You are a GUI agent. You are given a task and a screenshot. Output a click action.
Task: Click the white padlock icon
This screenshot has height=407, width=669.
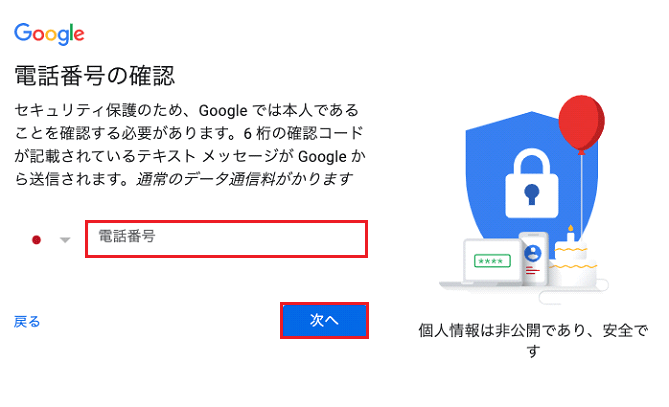(529, 180)
